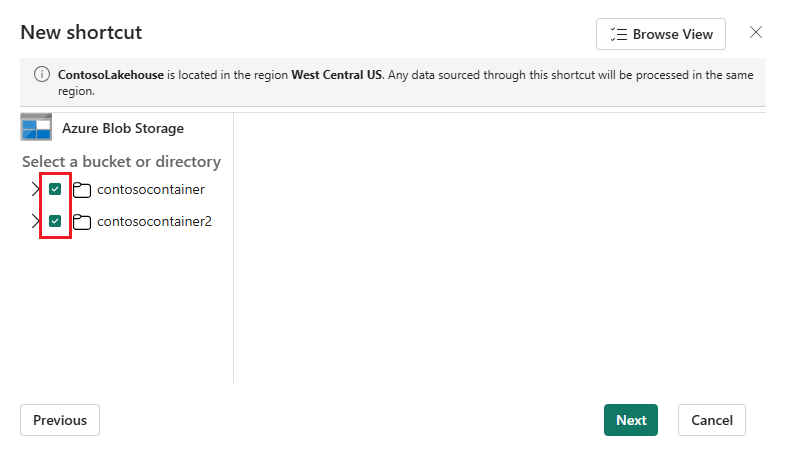
Task: Switch to Browse View
Action: click(x=661, y=34)
